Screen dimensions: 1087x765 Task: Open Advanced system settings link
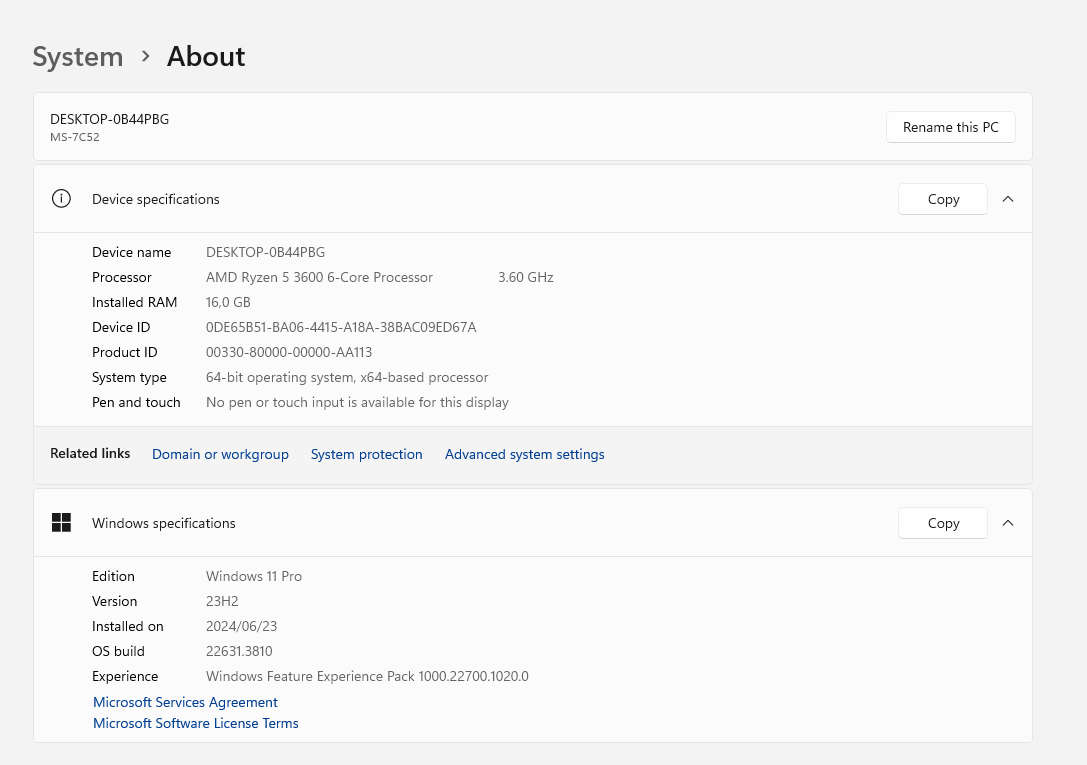tap(524, 454)
